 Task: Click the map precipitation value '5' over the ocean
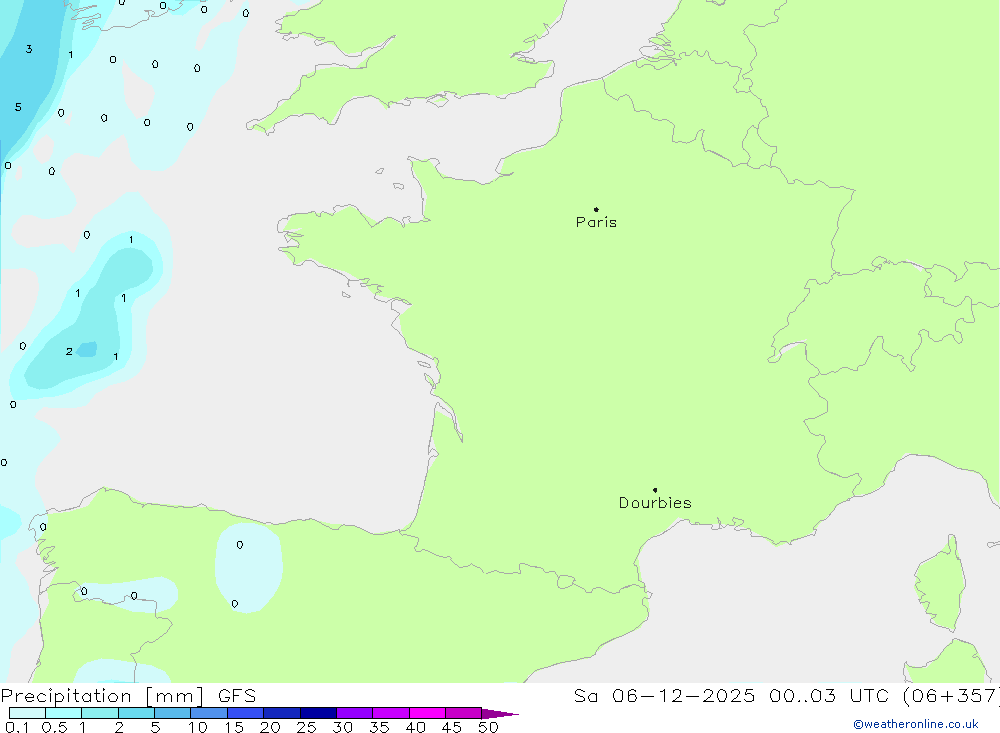pos(18,107)
